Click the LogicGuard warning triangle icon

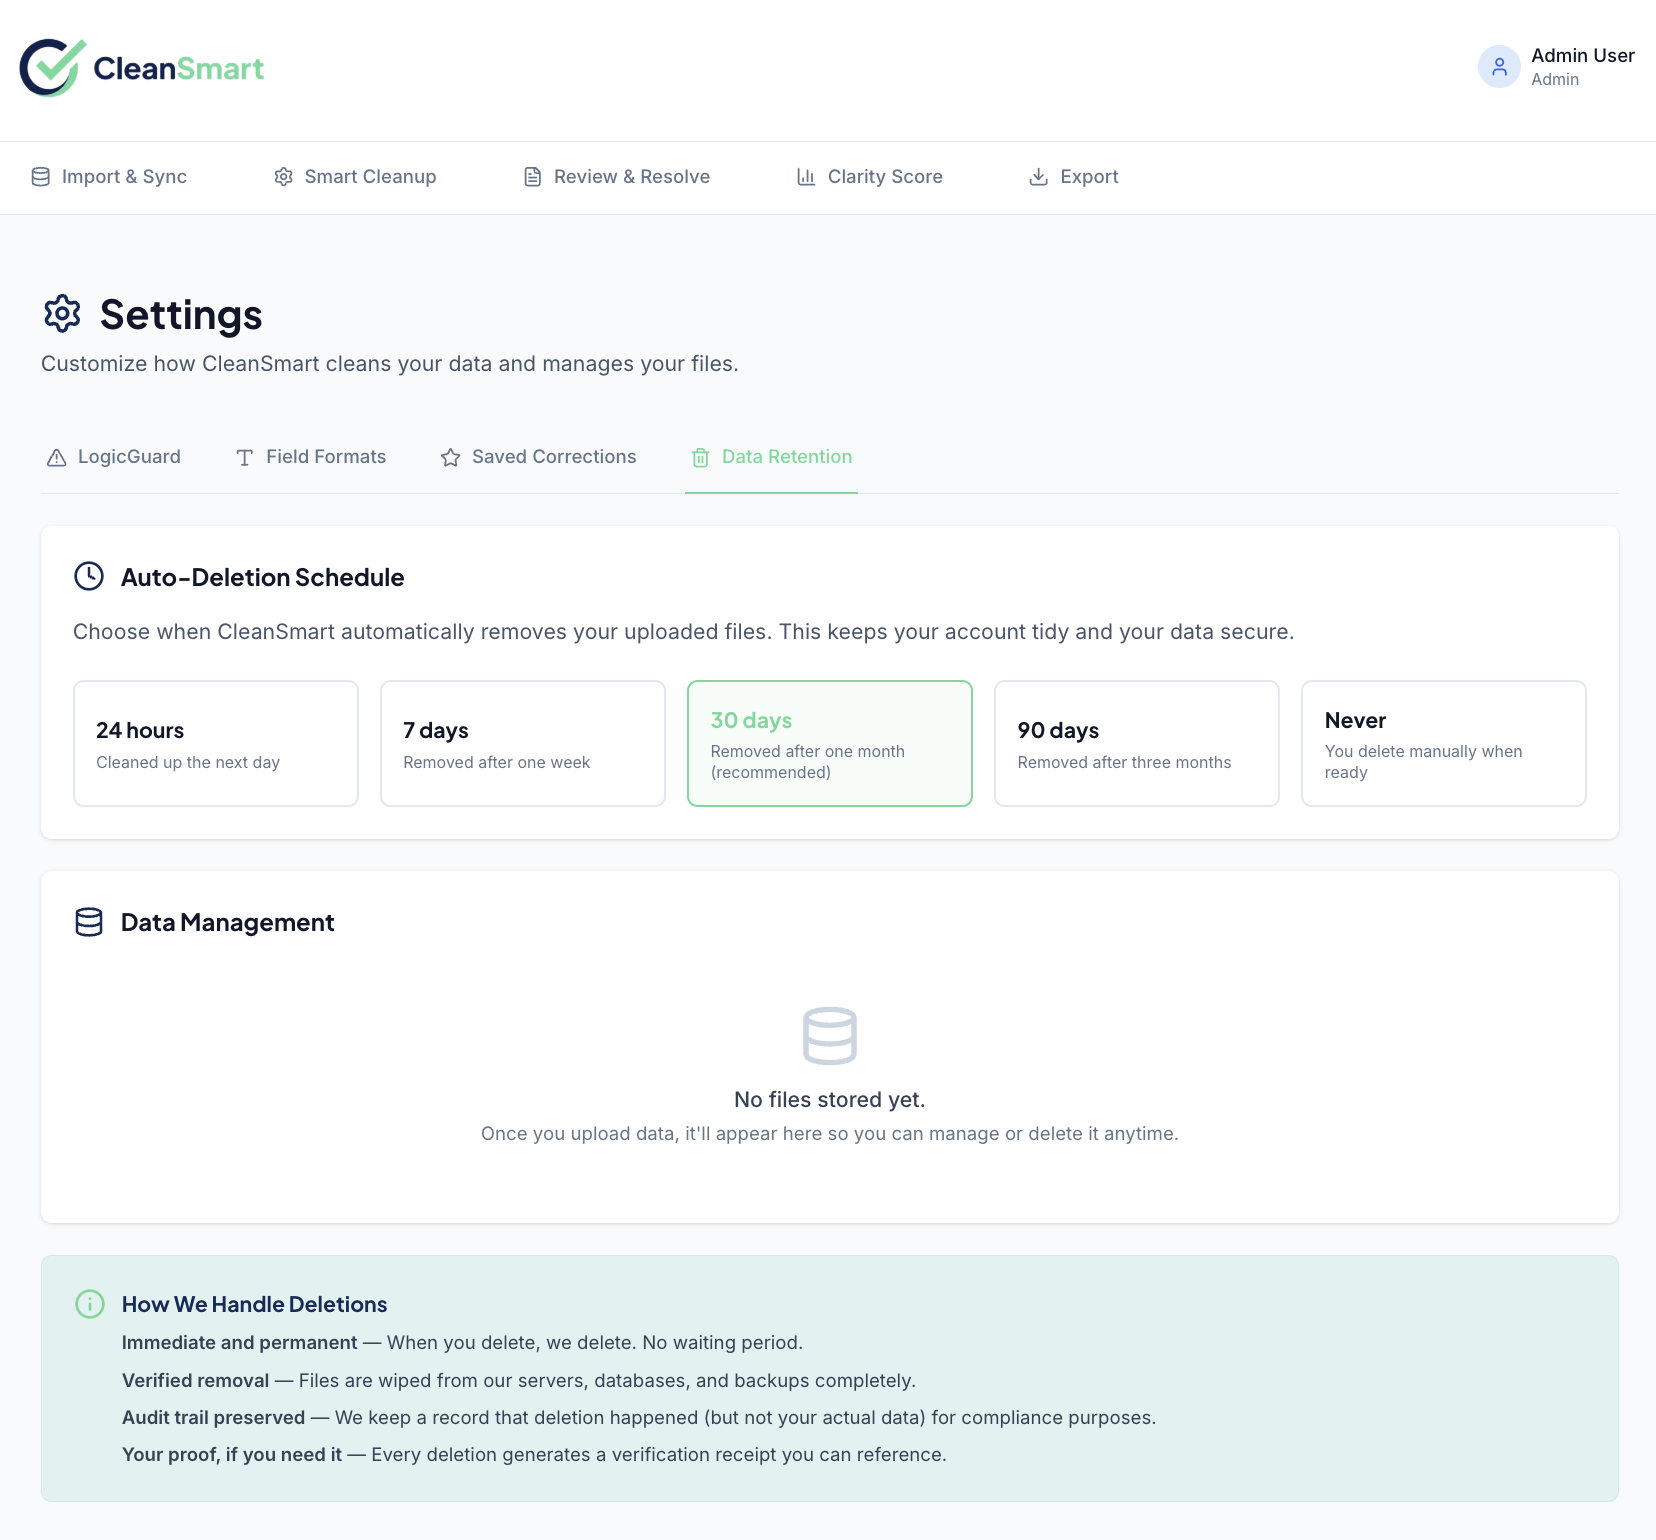(x=57, y=457)
